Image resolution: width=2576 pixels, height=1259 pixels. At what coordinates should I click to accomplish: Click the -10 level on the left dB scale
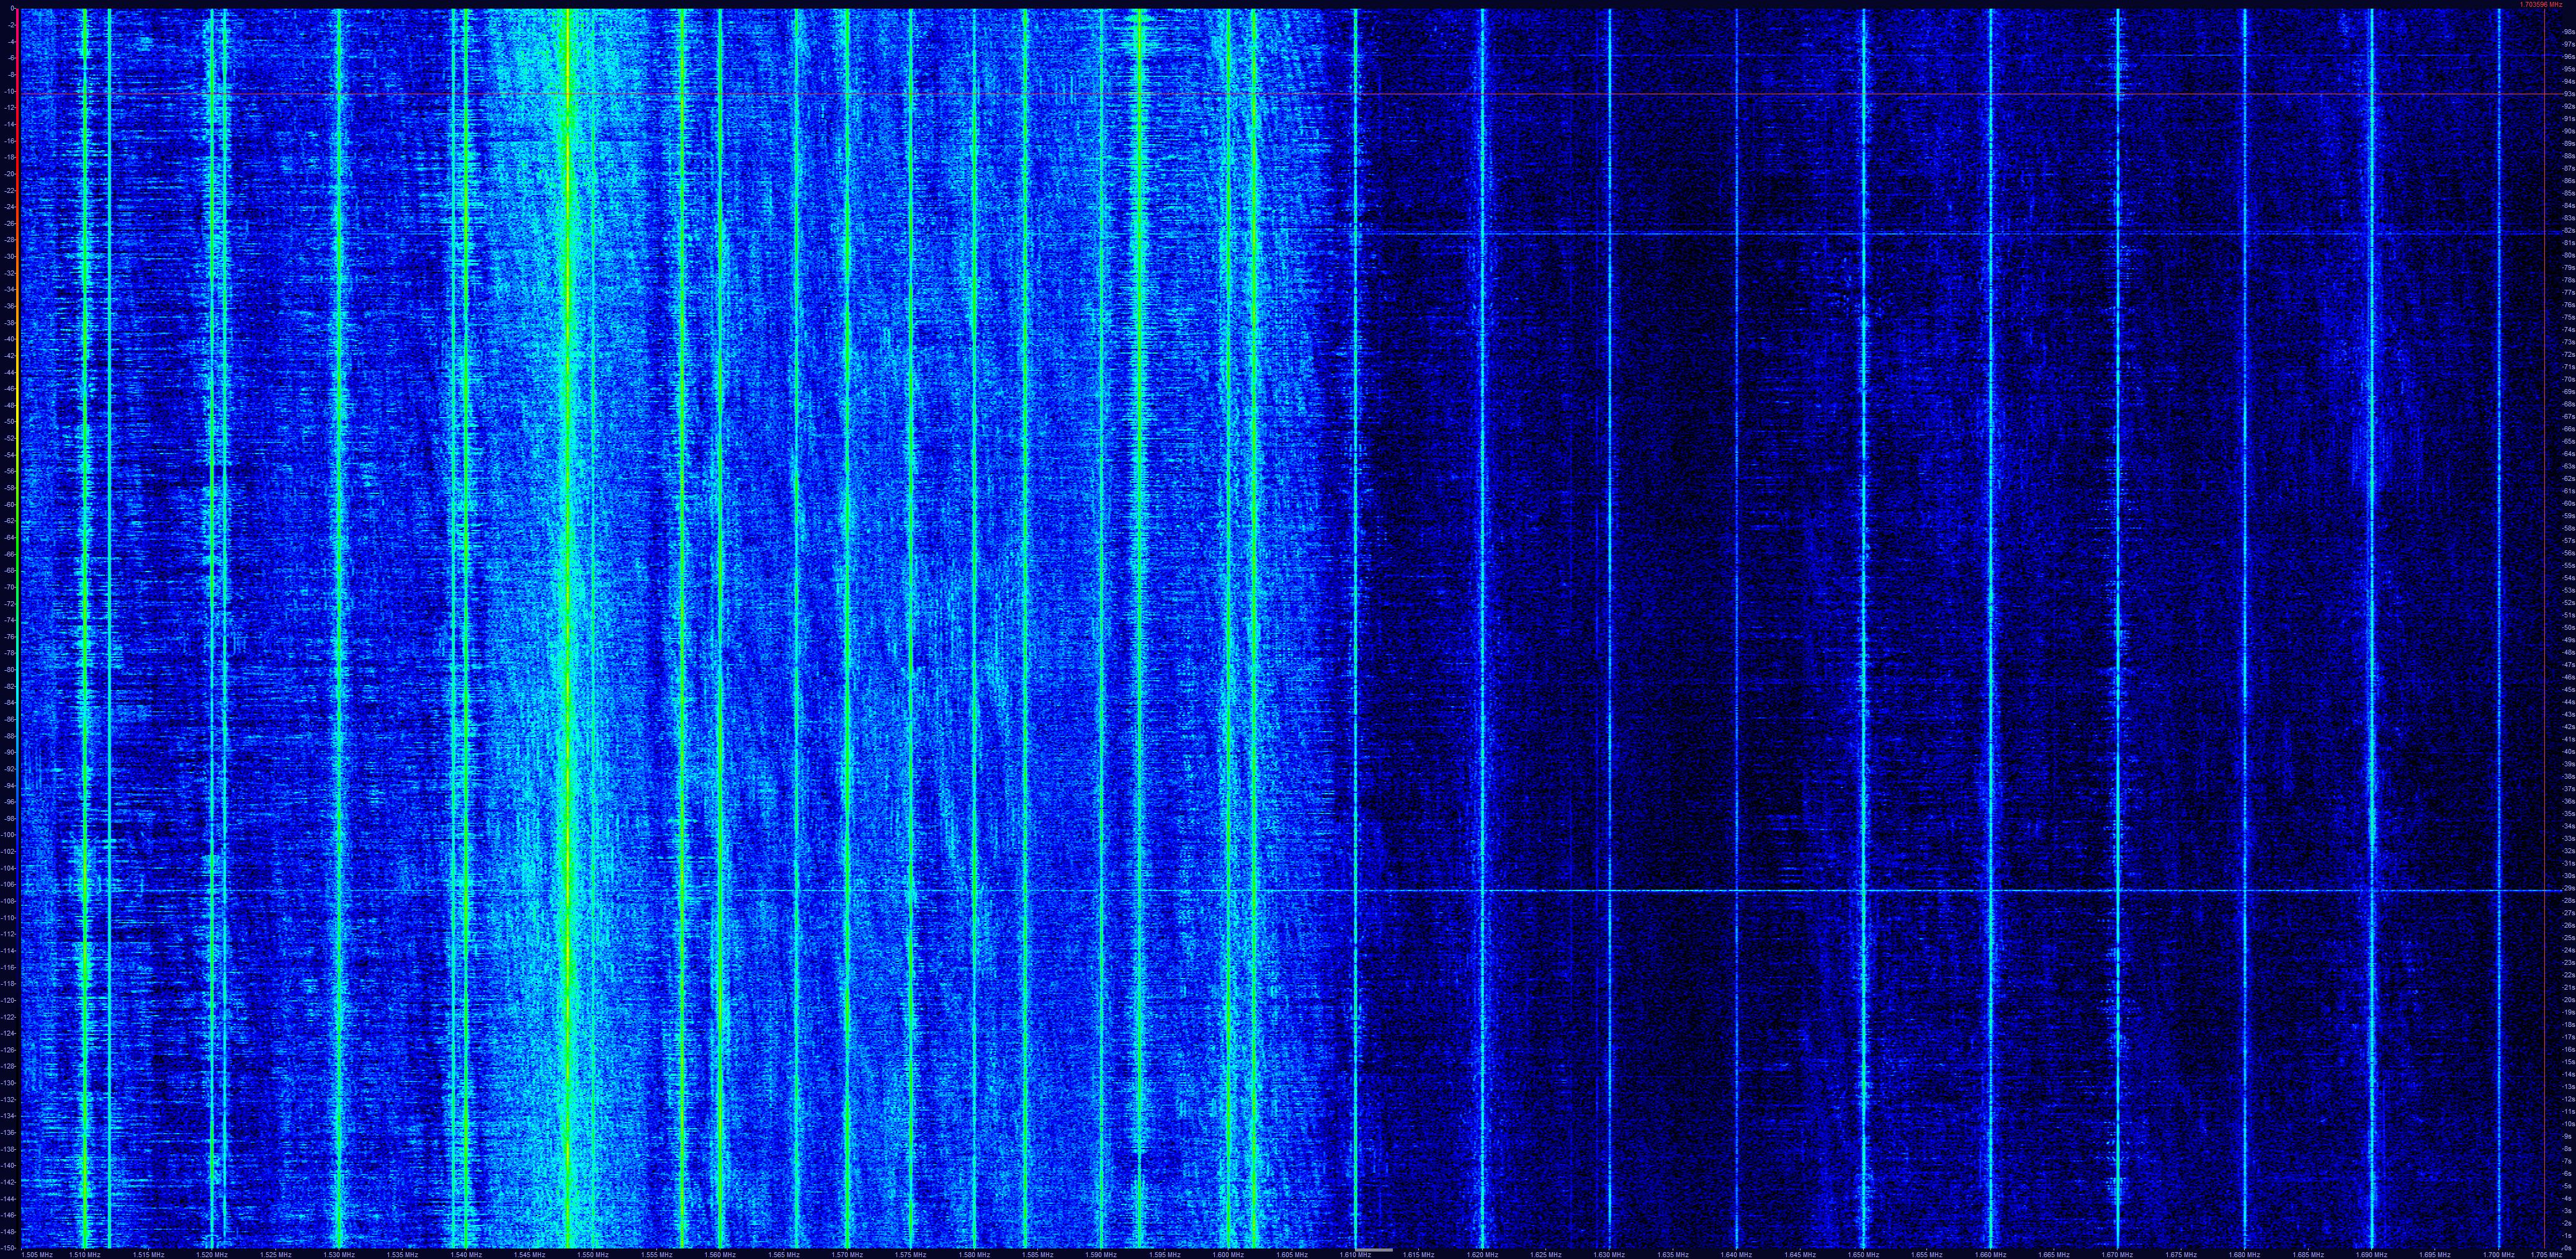point(10,91)
